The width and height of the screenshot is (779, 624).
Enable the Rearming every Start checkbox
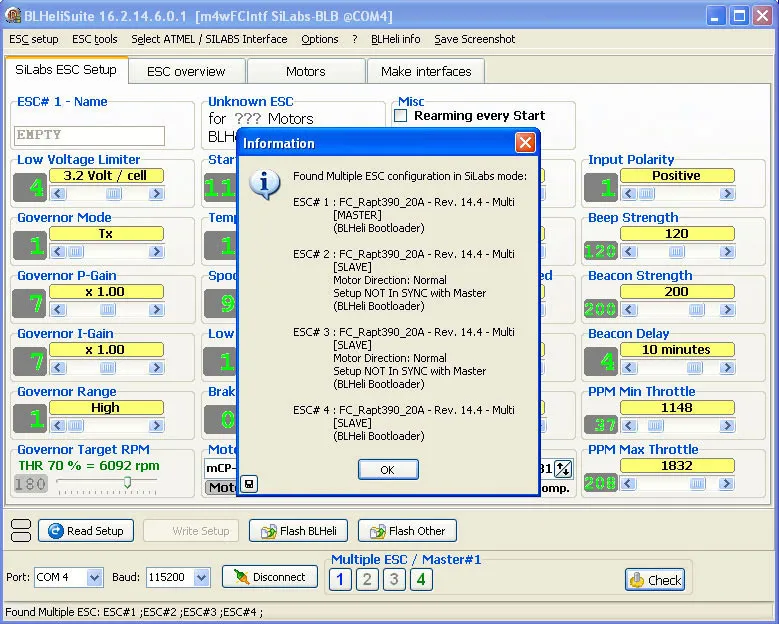402,116
